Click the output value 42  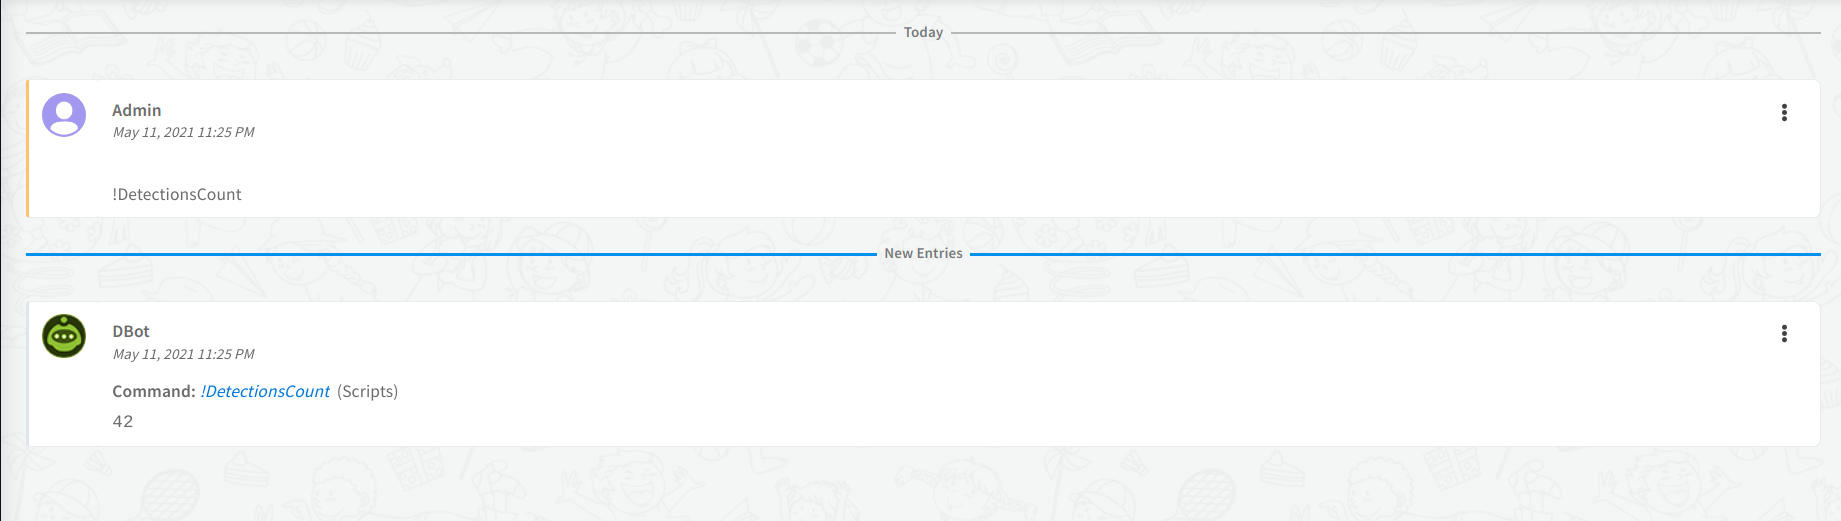[x=123, y=422]
